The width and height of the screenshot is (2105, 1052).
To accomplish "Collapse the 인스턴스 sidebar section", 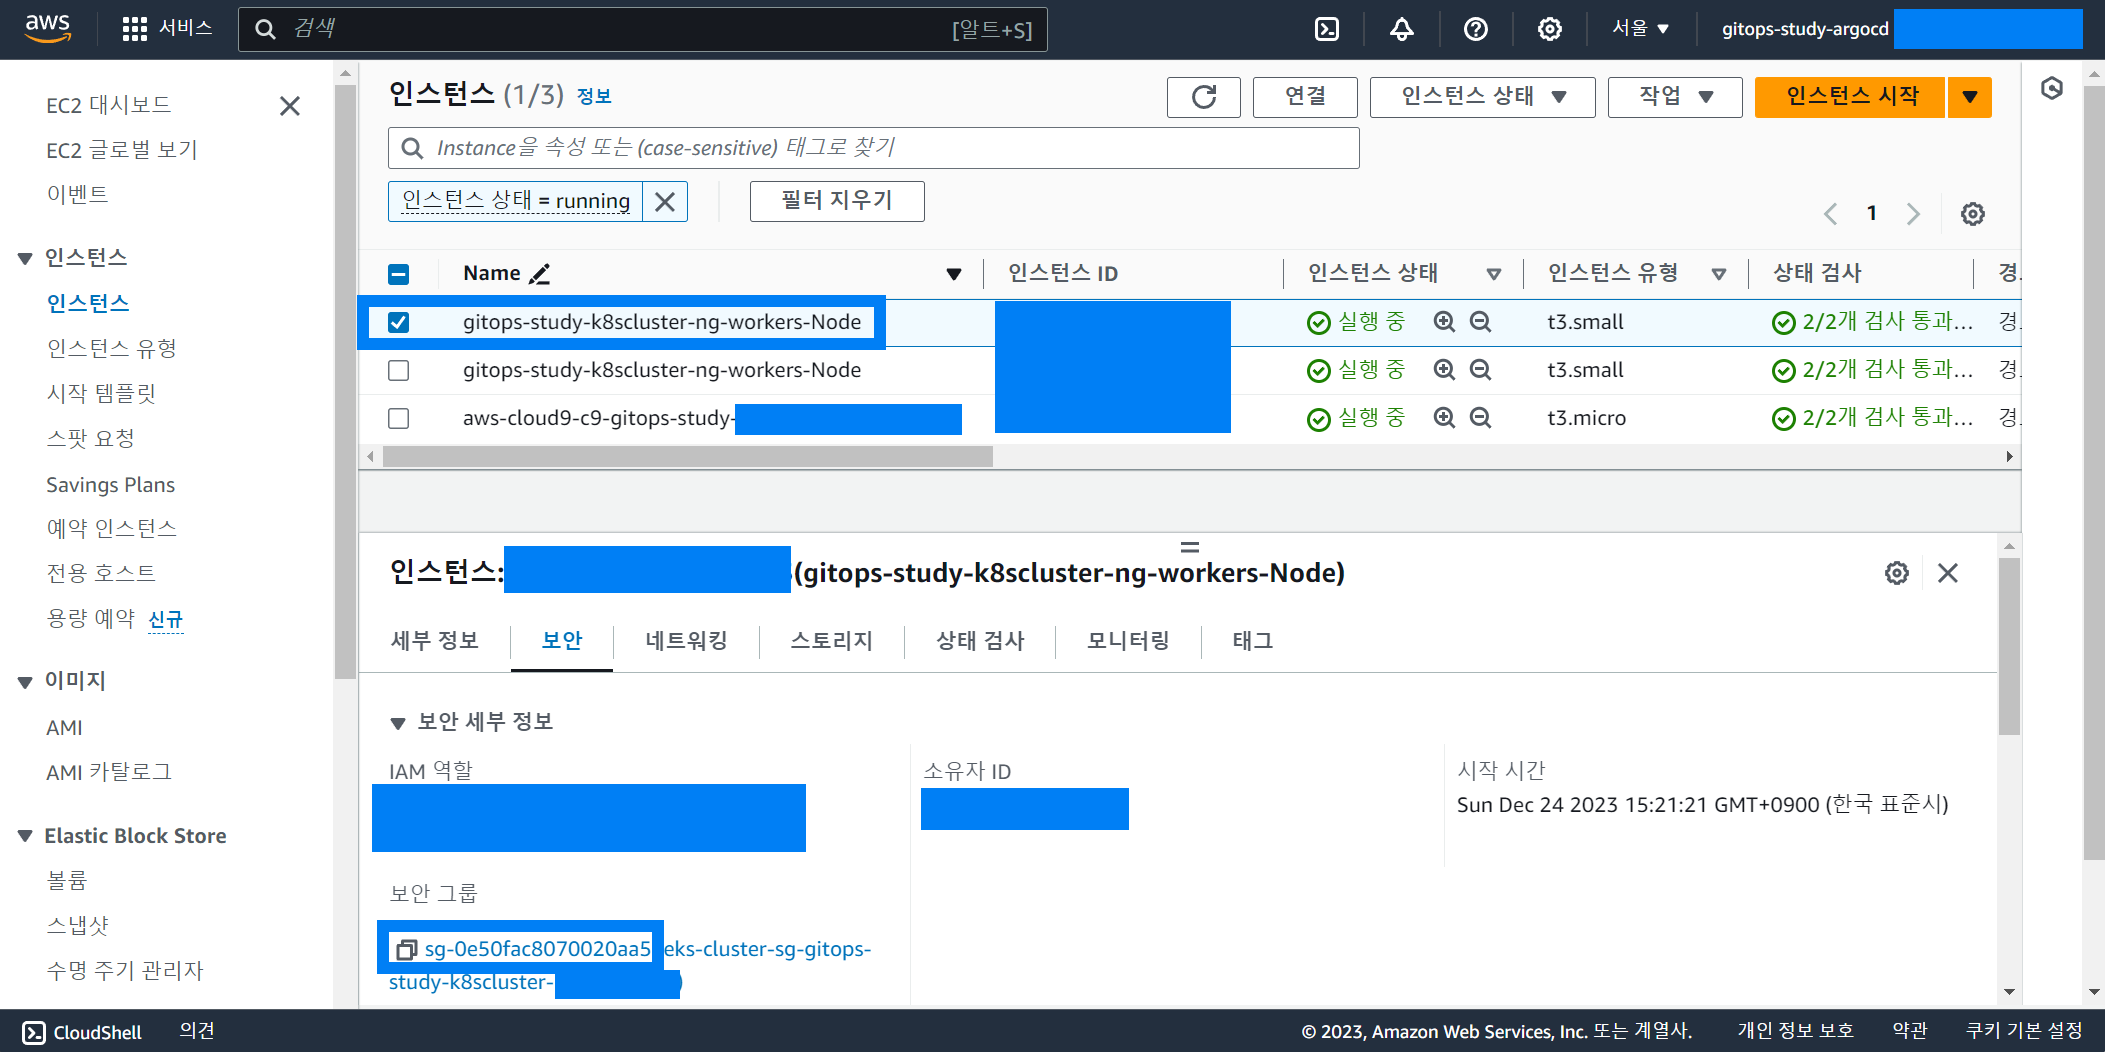I will [x=25, y=259].
